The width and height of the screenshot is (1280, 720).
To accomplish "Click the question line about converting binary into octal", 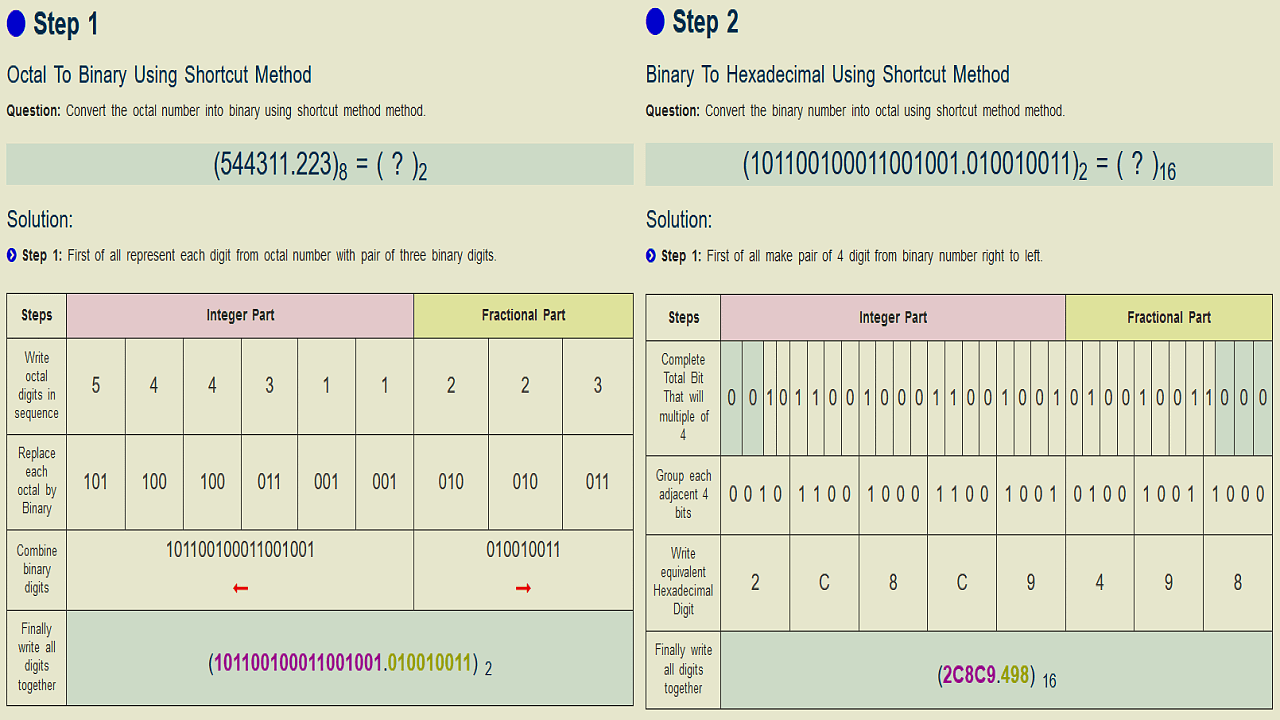I will [855, 111].
